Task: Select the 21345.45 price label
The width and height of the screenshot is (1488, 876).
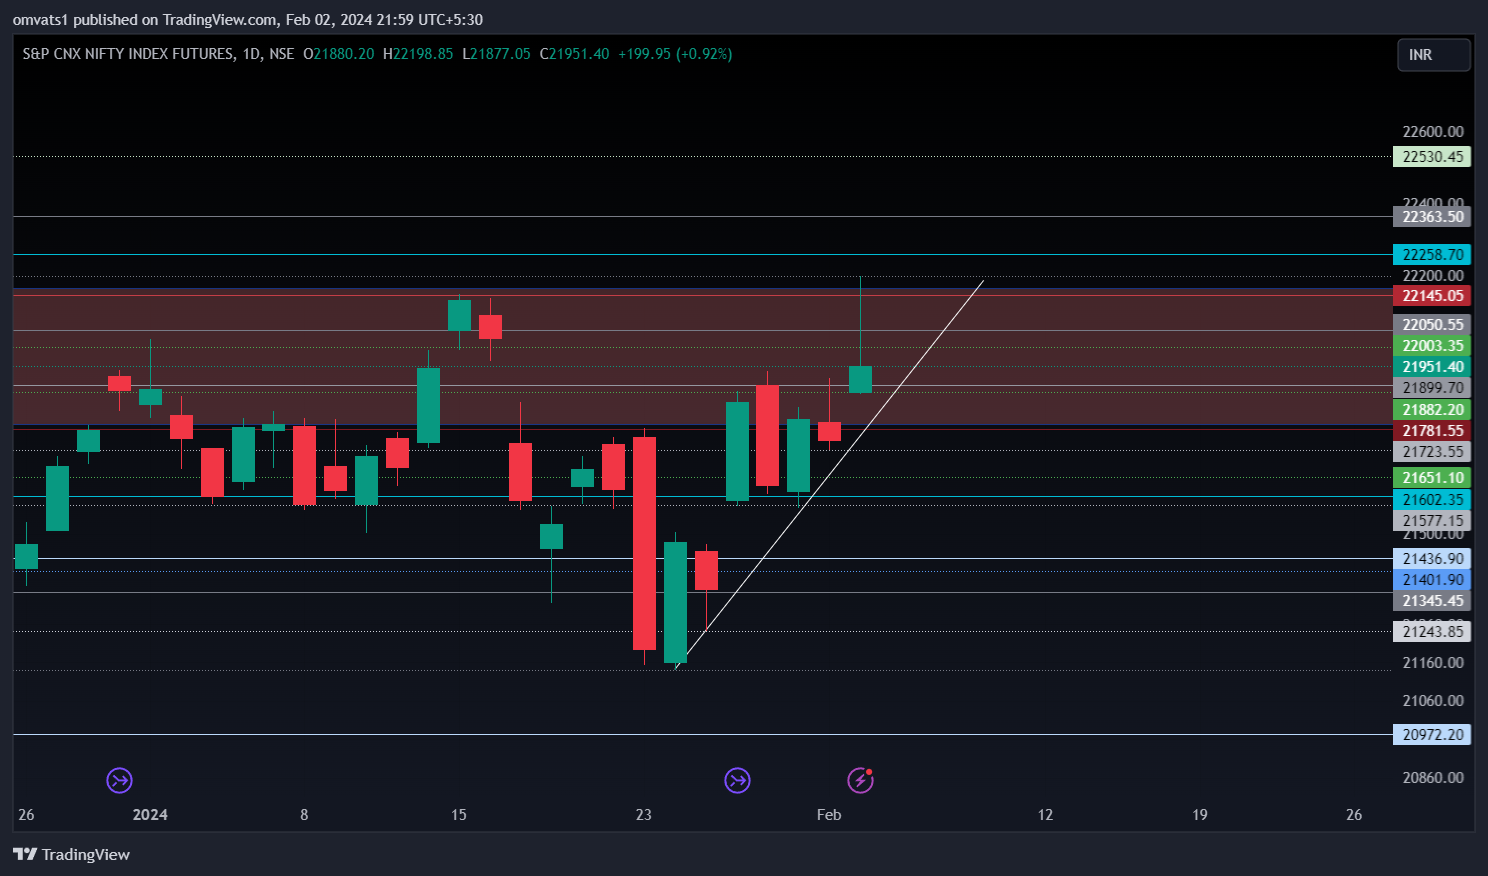Action: pos(1432,601)
